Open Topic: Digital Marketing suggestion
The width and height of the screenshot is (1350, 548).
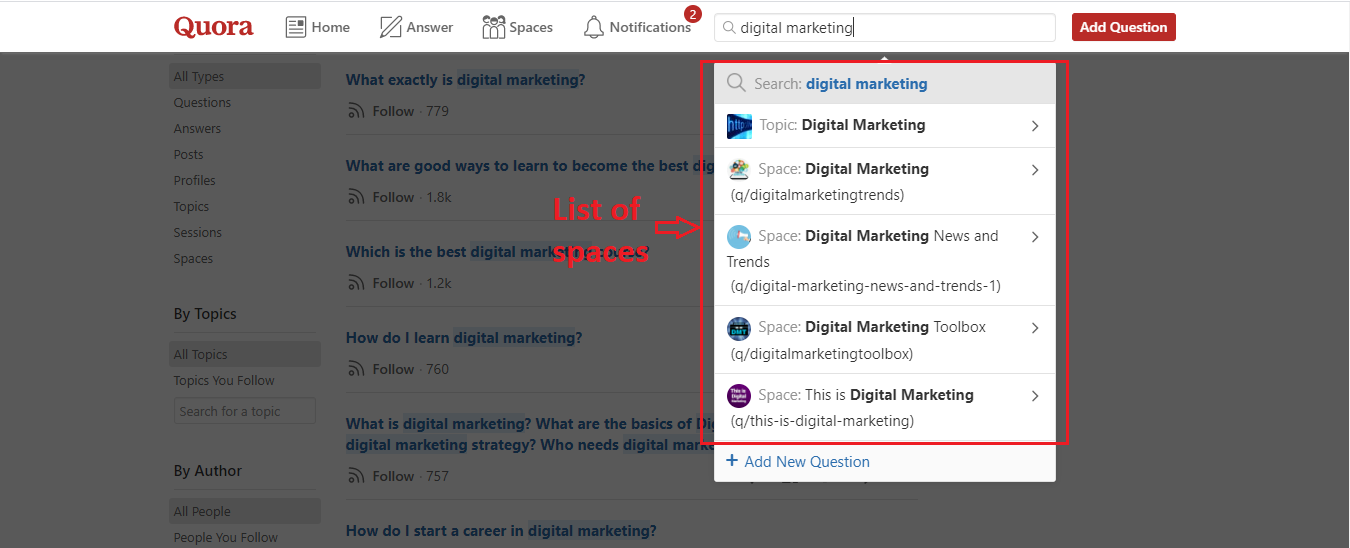pyautogui.click(x=885, y=126)
